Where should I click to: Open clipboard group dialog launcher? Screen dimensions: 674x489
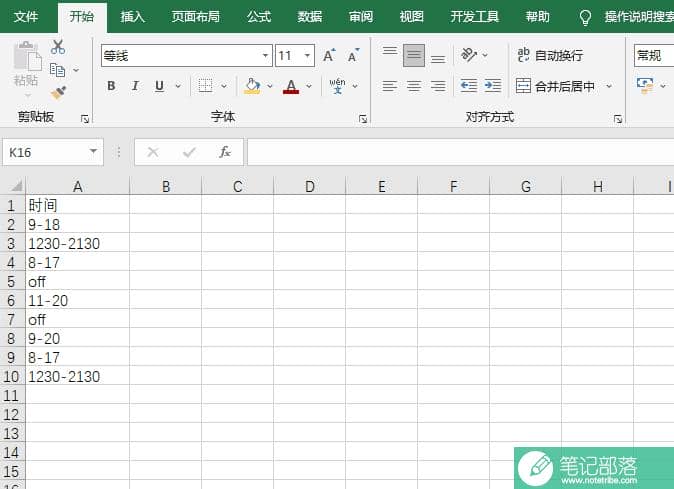[x=85, y=119]
